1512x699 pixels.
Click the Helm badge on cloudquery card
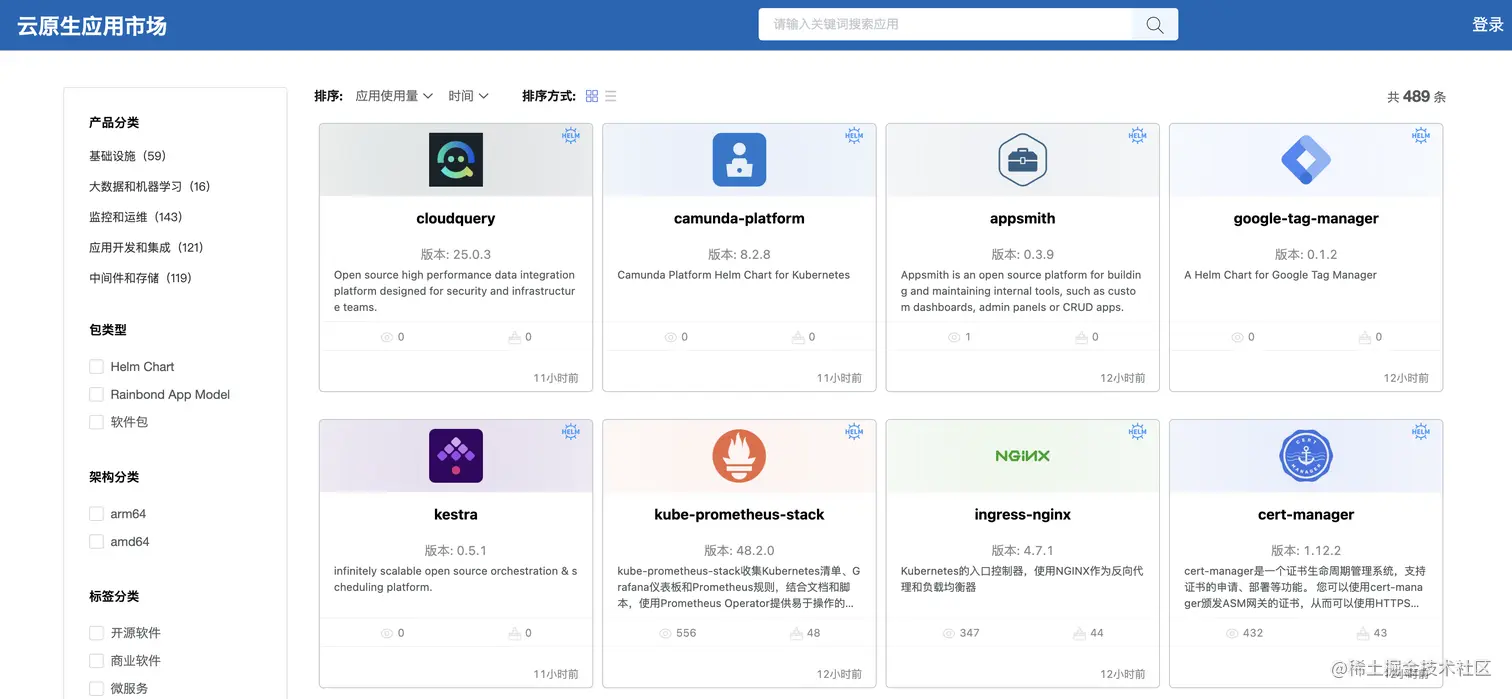click(571, 136)
